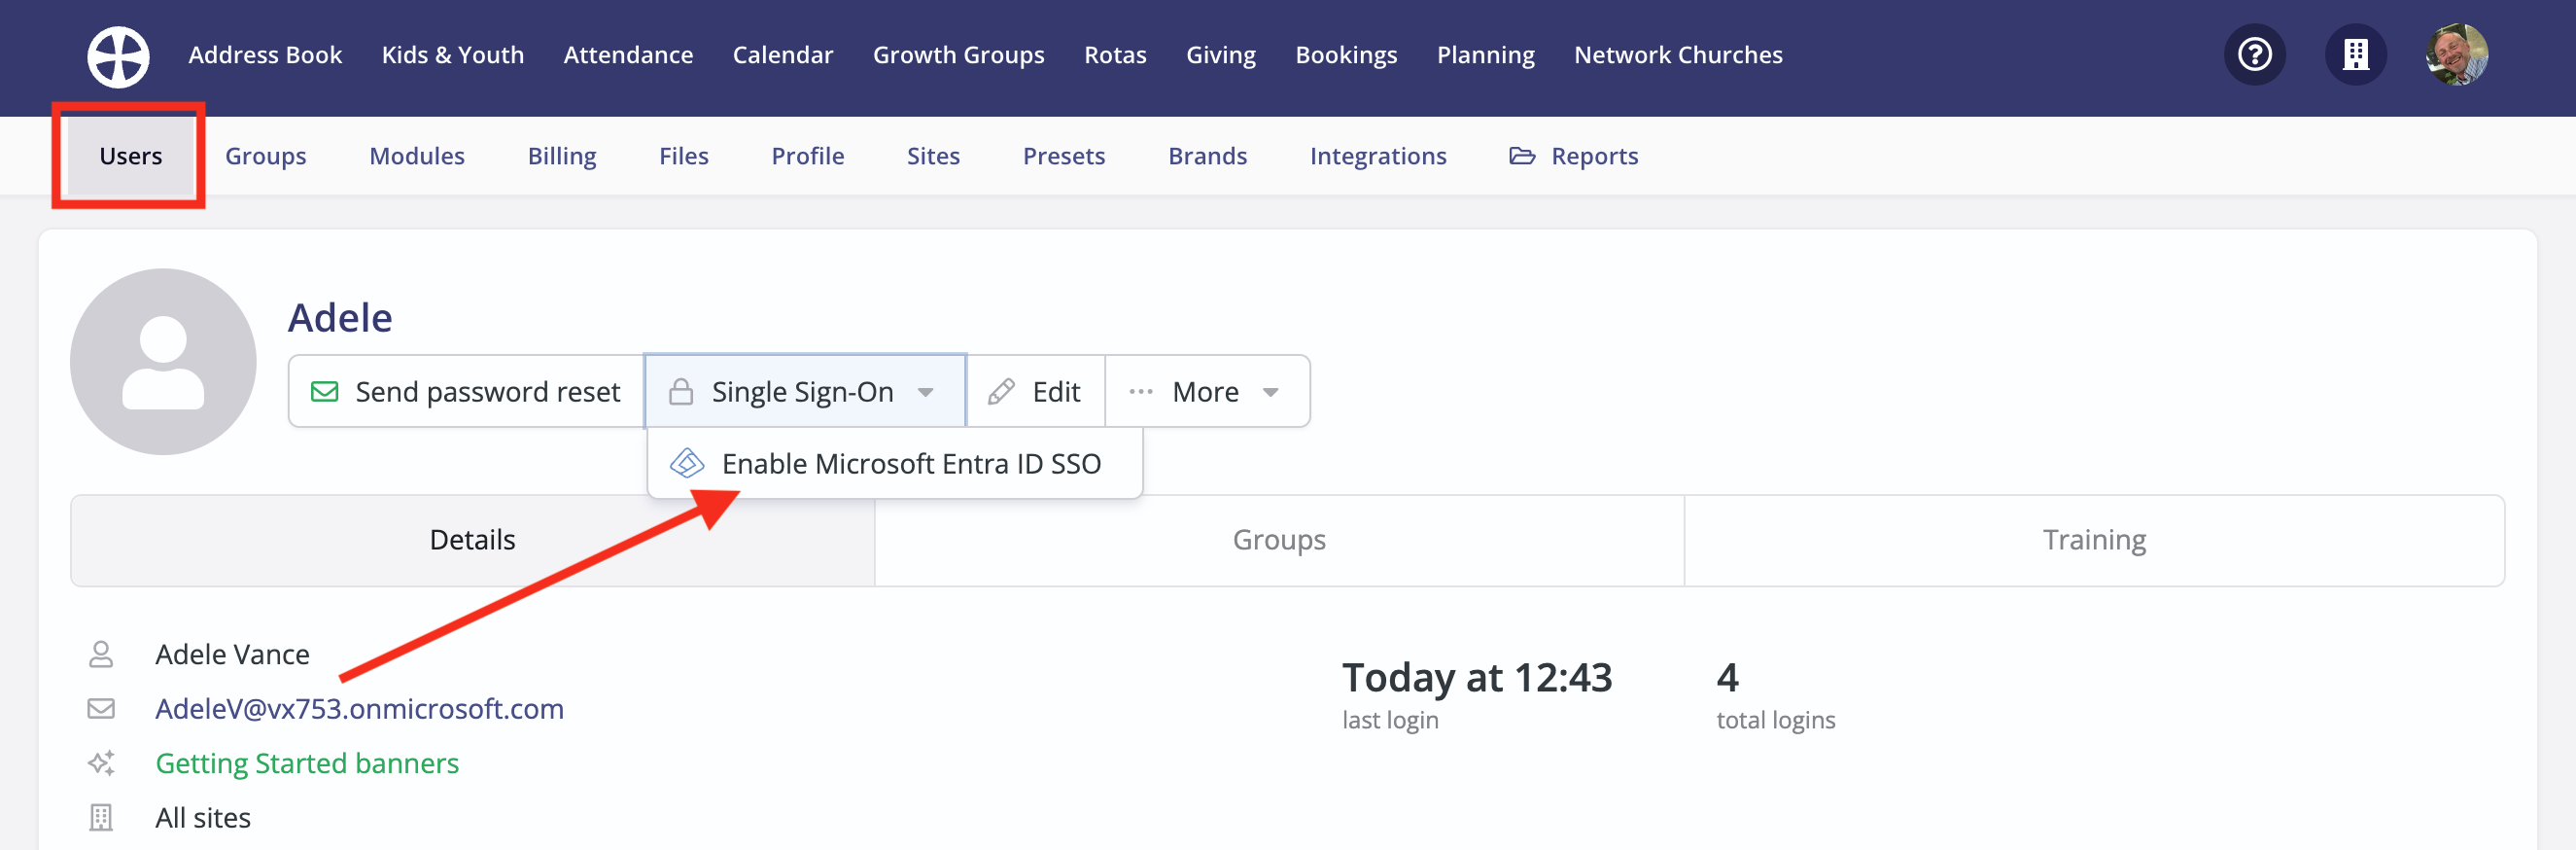This screenshot has width=2576, height=850.
Task: Click the Reports folder icon
Action: point(1521,156)
